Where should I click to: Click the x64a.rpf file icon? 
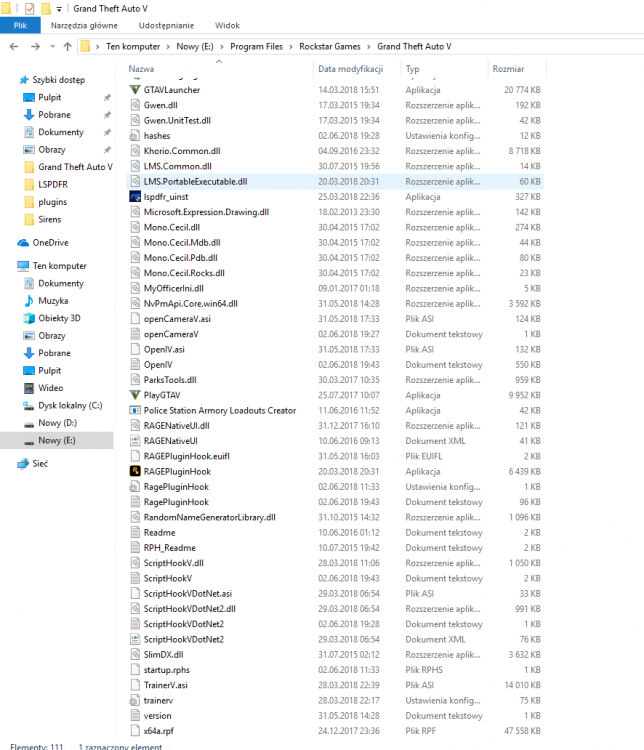pyautogui.click(x=135, y=731)
